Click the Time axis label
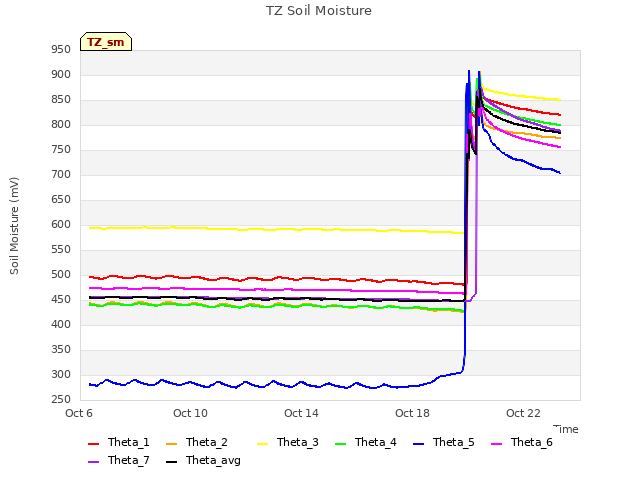The height and width of the screenshot is (480, 640). (x=566, y=429)
